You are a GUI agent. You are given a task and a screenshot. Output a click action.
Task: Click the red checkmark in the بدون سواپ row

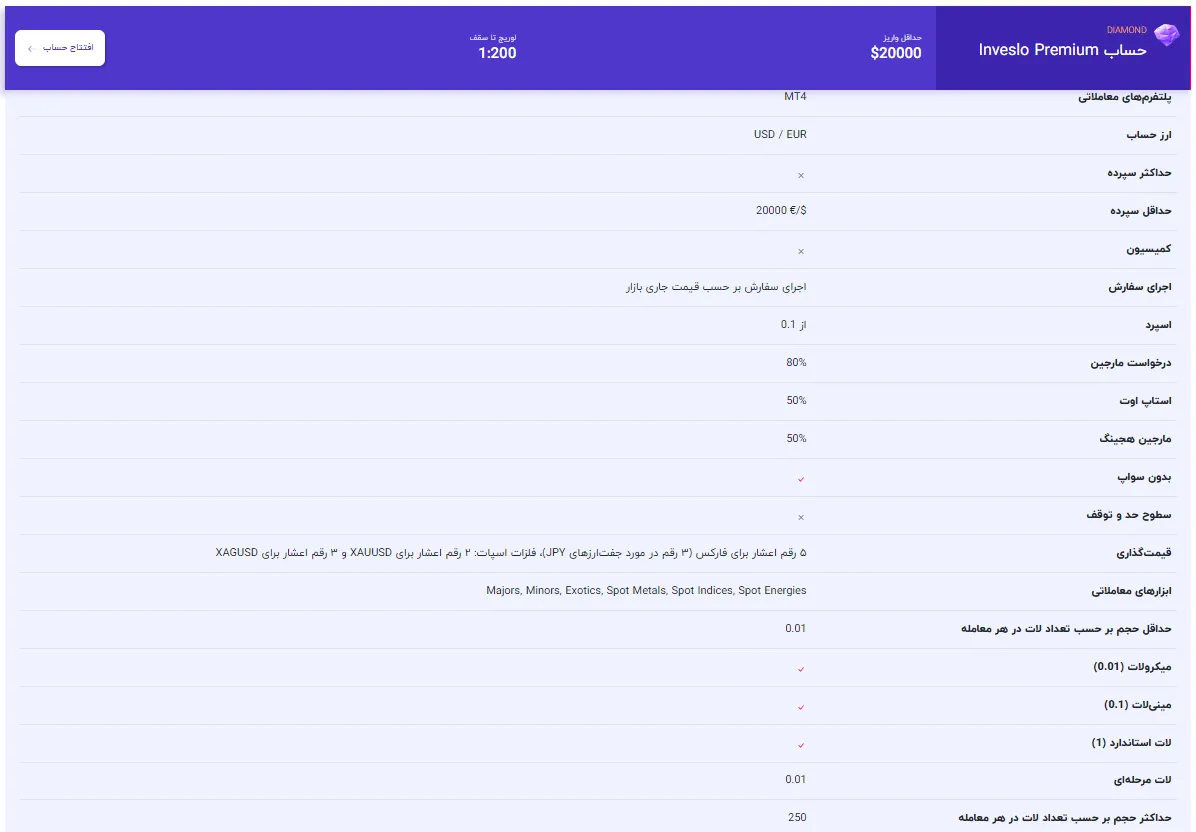point(801,479)
